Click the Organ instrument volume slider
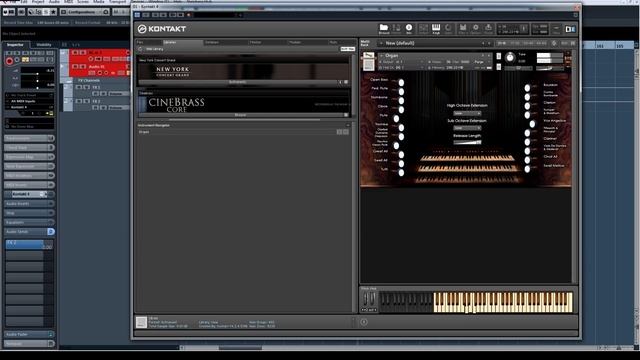The image size is (640, 360). click(549, 68)
